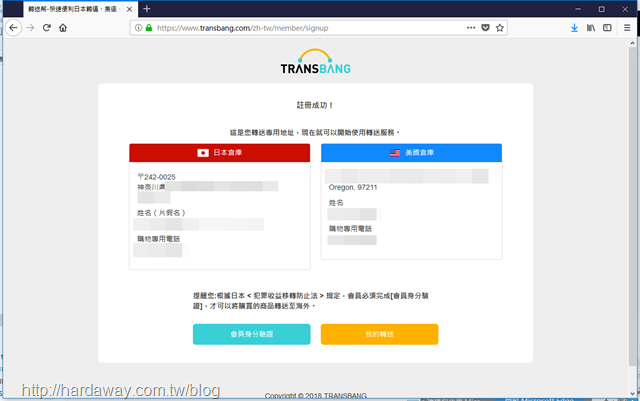Click the US flag icon in blue header

(395, 153)
